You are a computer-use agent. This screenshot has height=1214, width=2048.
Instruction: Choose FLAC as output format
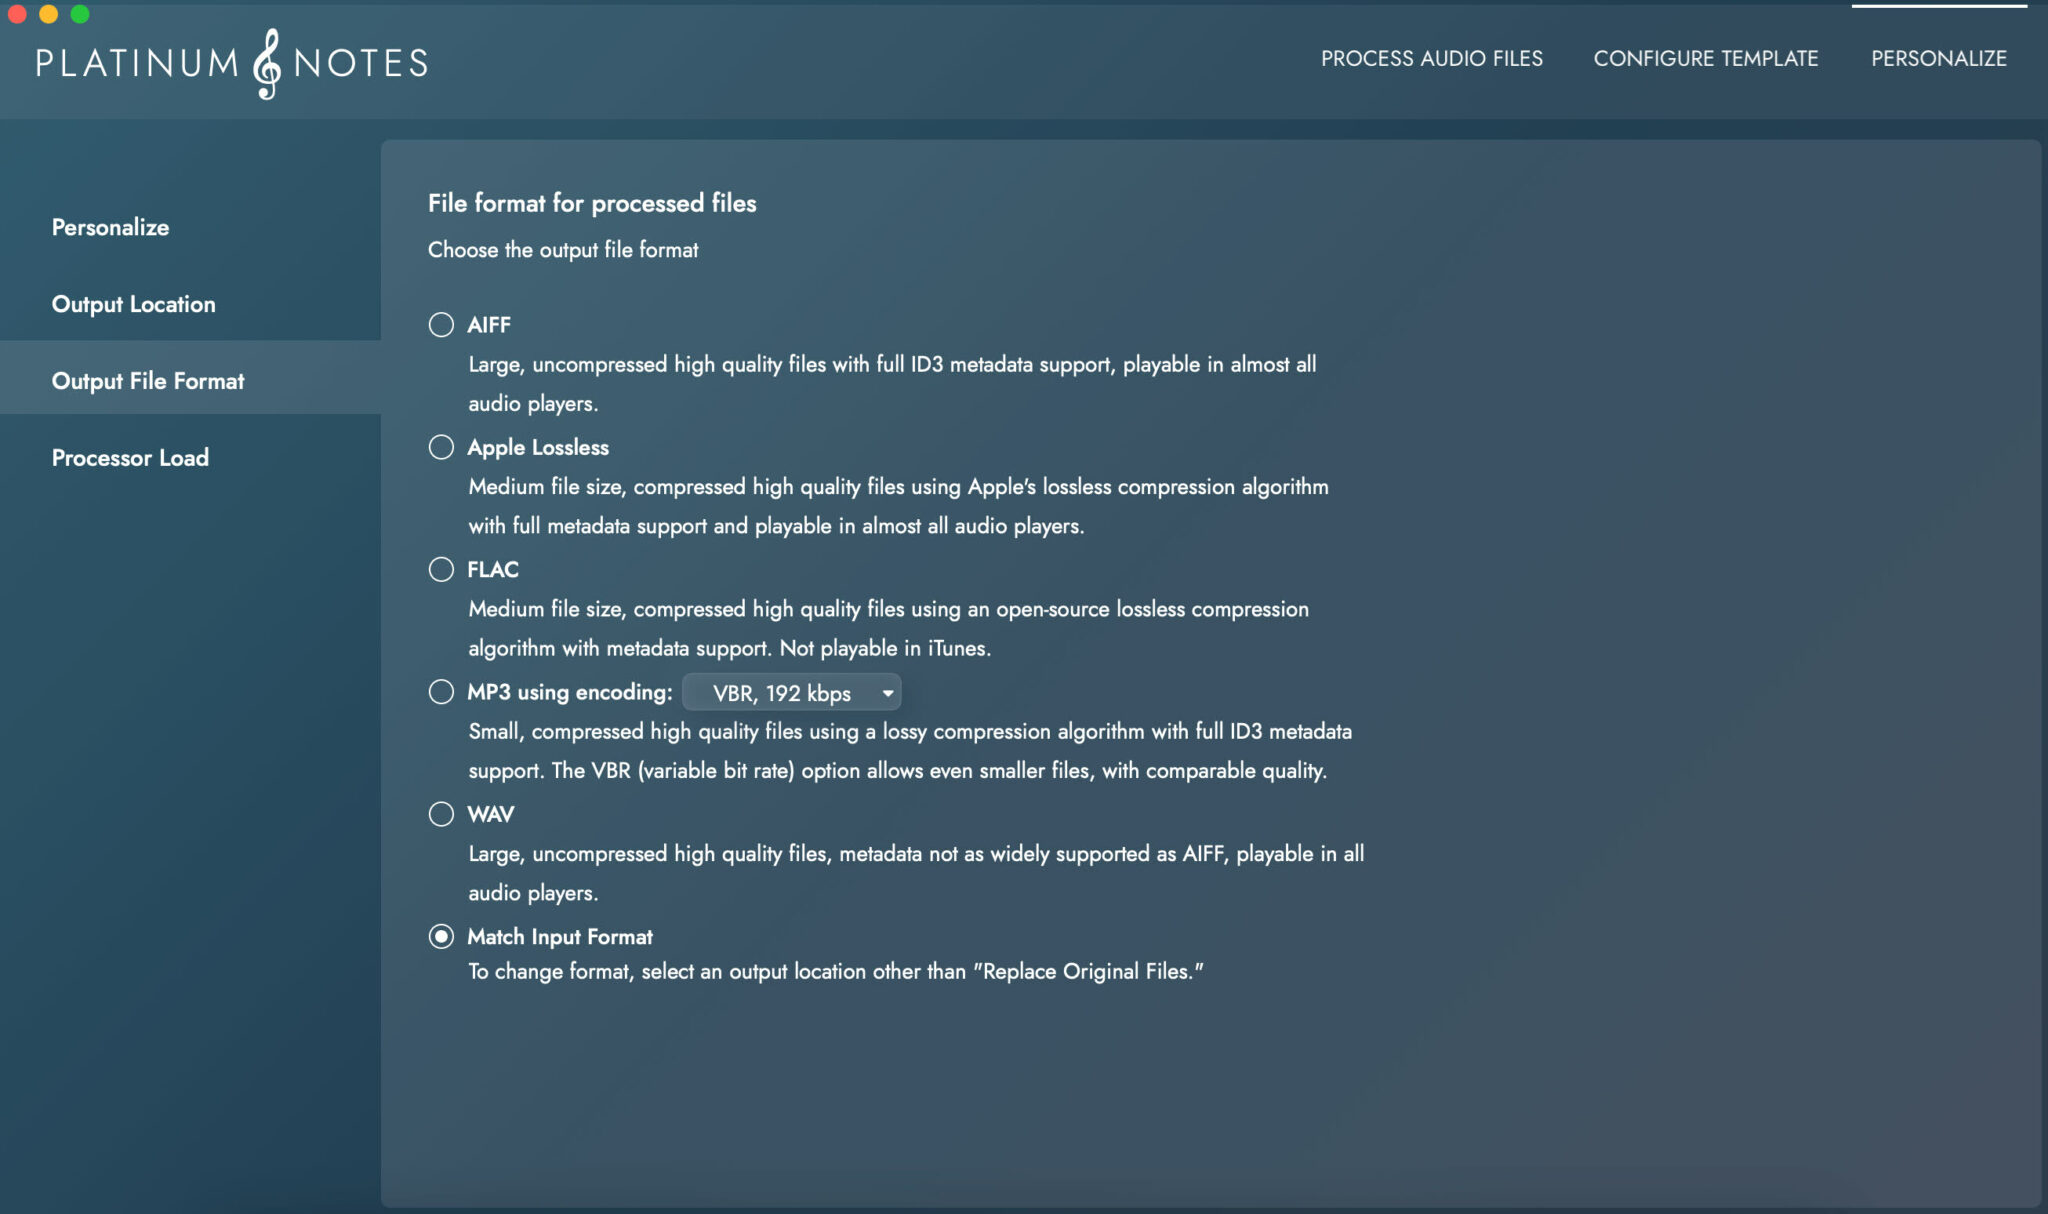tap(441, 569)
